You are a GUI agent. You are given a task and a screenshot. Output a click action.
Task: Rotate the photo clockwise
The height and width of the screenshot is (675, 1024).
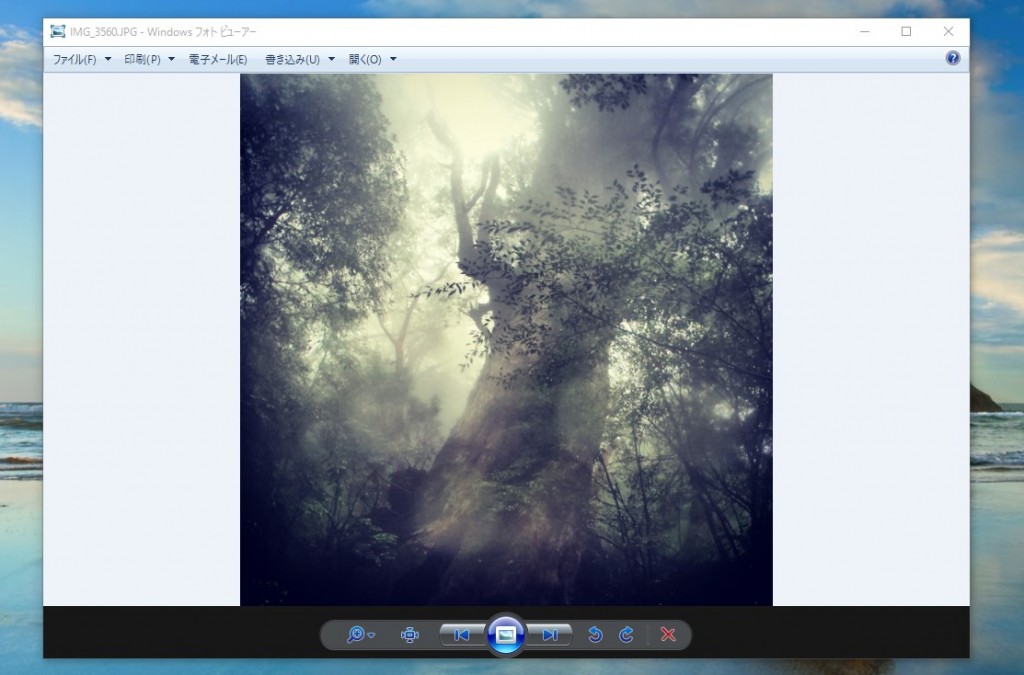pos(626,635)
